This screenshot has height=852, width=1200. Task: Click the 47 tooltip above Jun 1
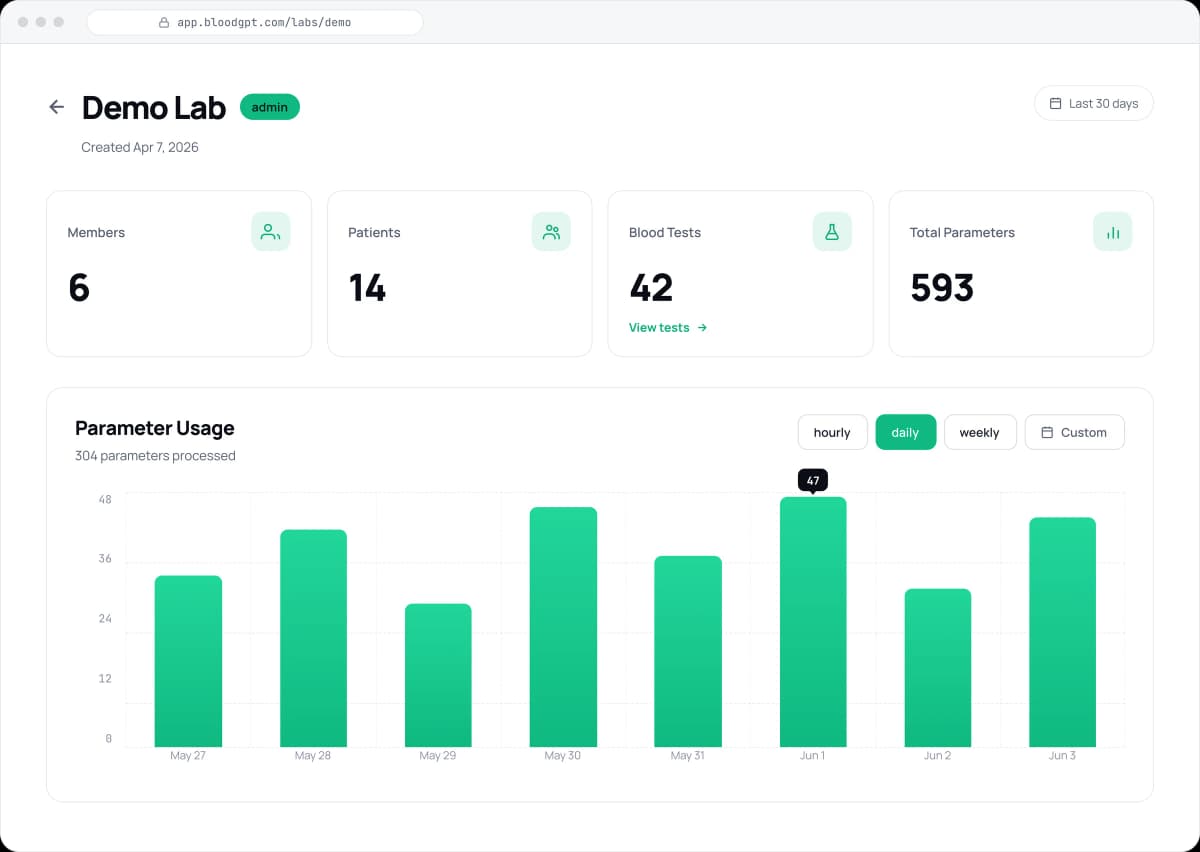[813, 481]
